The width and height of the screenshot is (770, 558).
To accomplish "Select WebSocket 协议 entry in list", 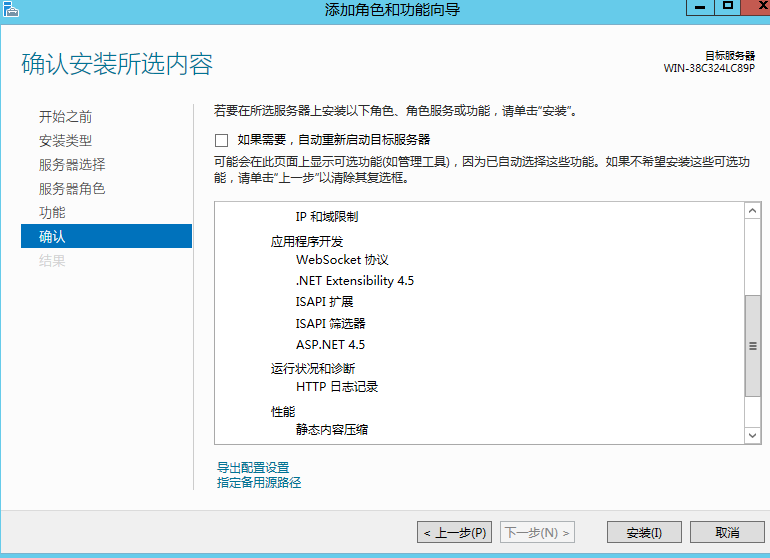I will [342, 260].
